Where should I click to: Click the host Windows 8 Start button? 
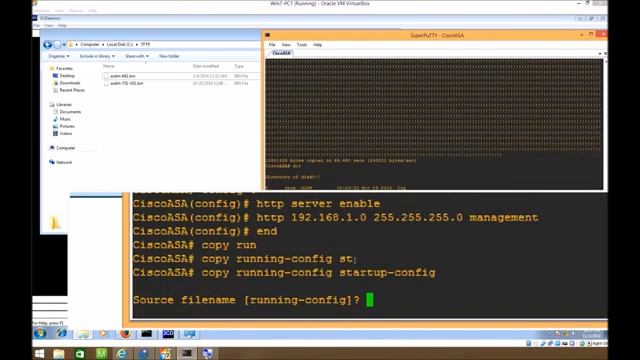[39, 353]
